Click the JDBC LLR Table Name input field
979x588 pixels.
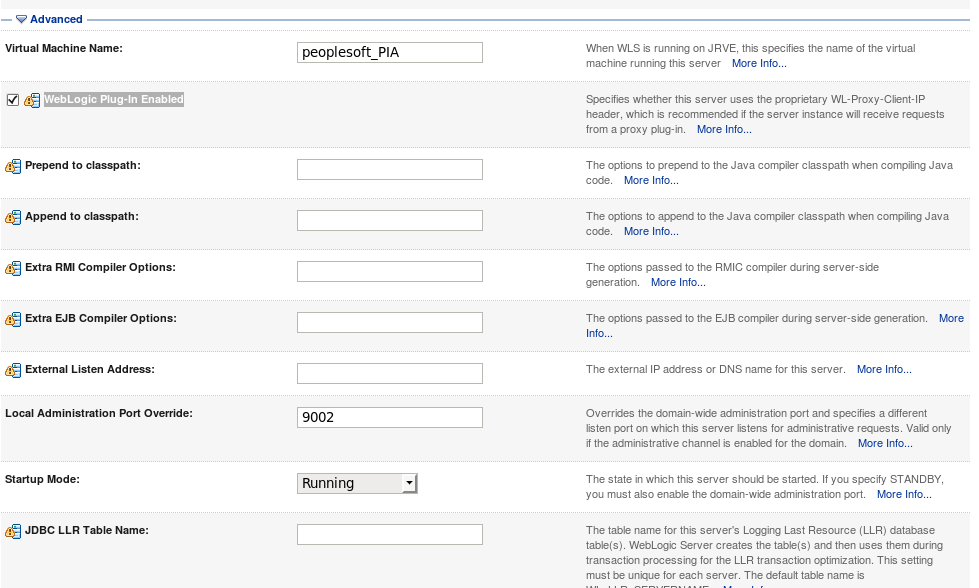[x=389, y=533]
